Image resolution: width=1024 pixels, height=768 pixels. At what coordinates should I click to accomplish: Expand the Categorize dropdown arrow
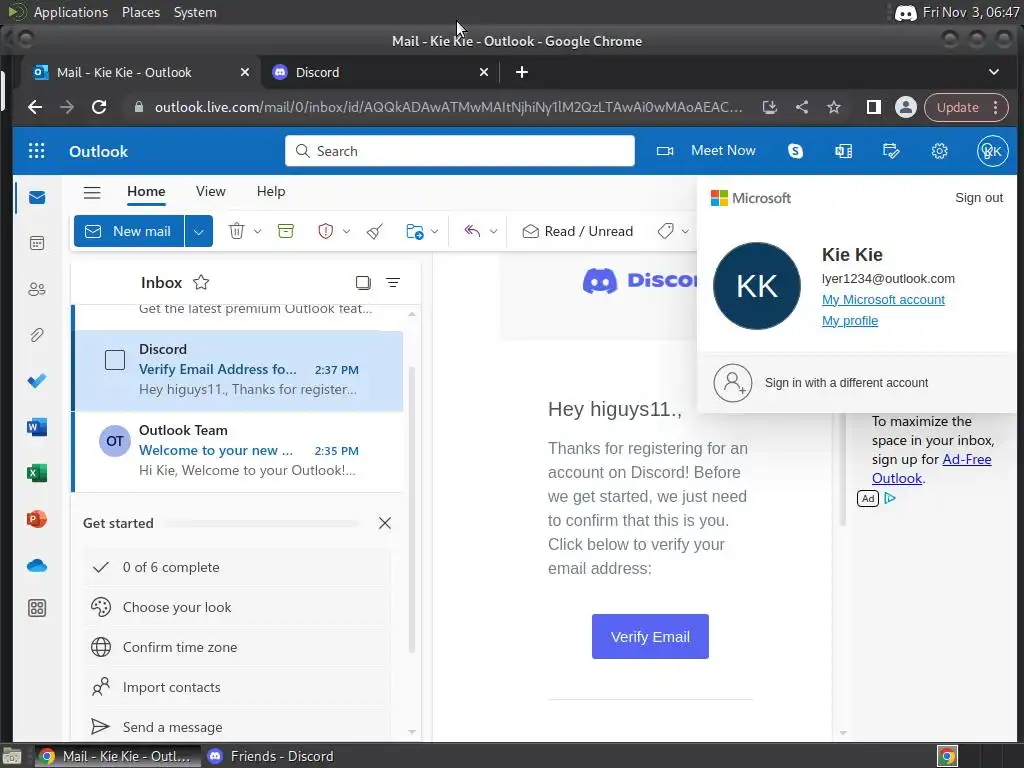click(x=685, y=231)
